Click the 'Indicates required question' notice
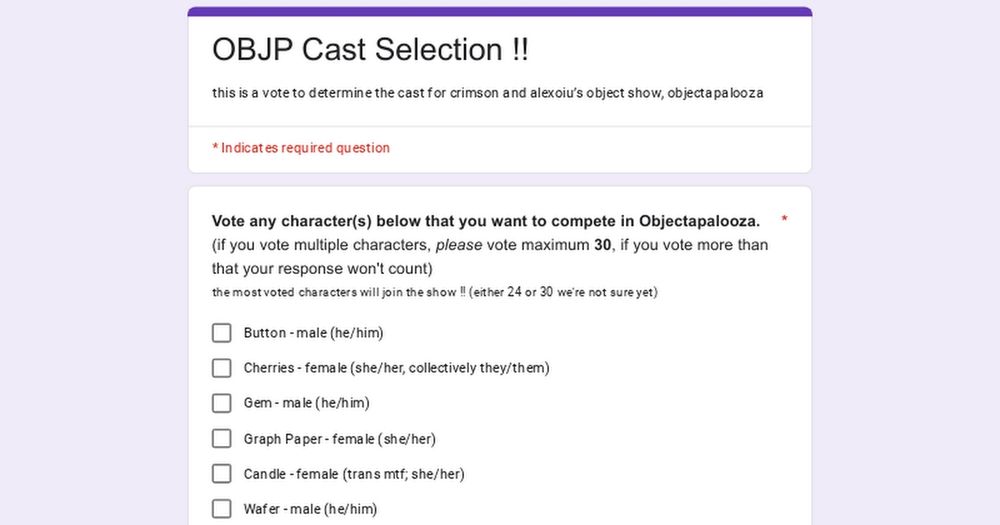This screenshot has height=525, width=1000. (x=300, y=148)
